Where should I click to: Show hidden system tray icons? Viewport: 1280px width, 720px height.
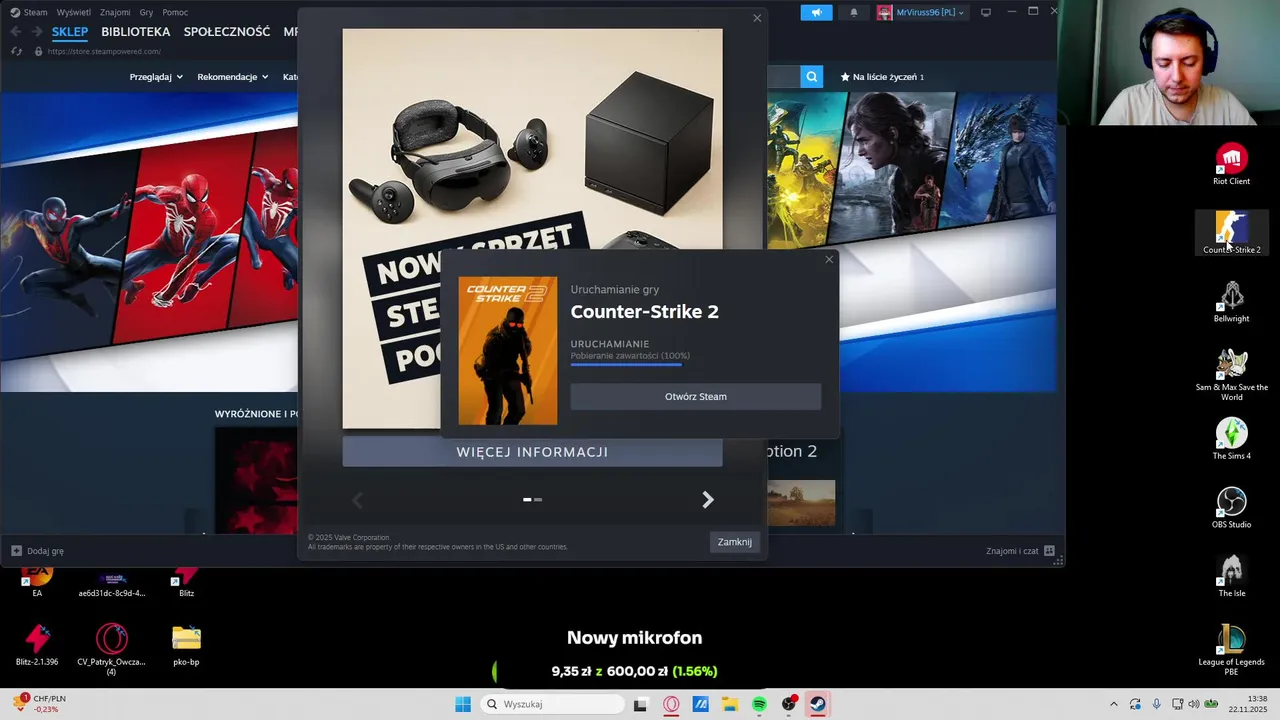[1113, 704]
